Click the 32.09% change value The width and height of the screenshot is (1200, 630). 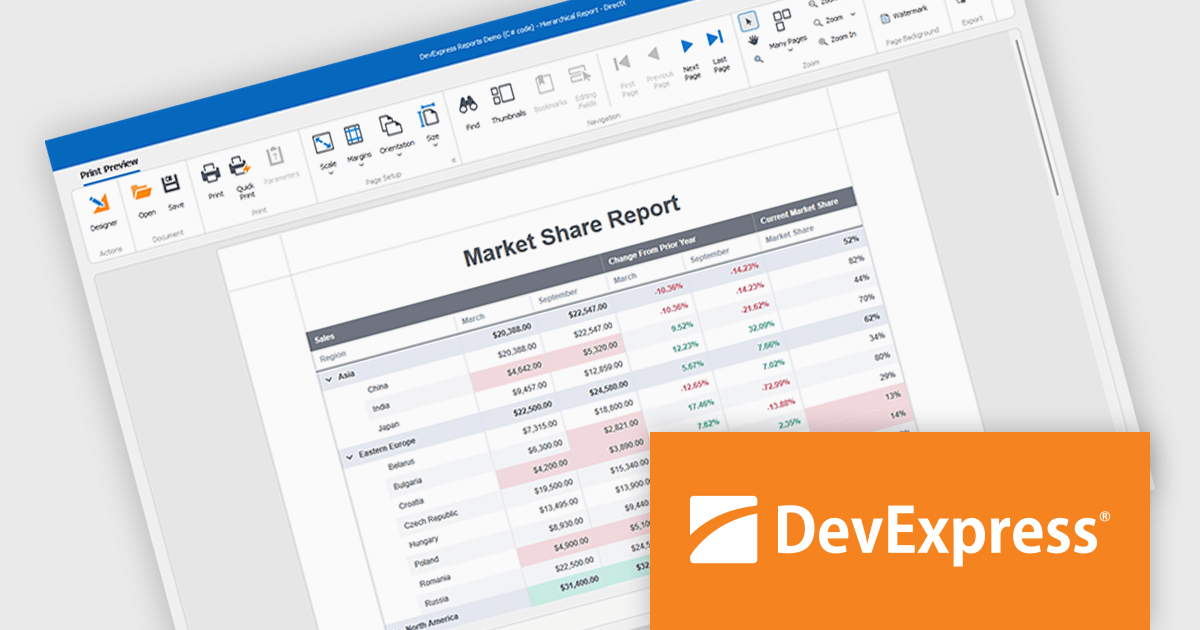pyautogui.click(x=760, y=326)
